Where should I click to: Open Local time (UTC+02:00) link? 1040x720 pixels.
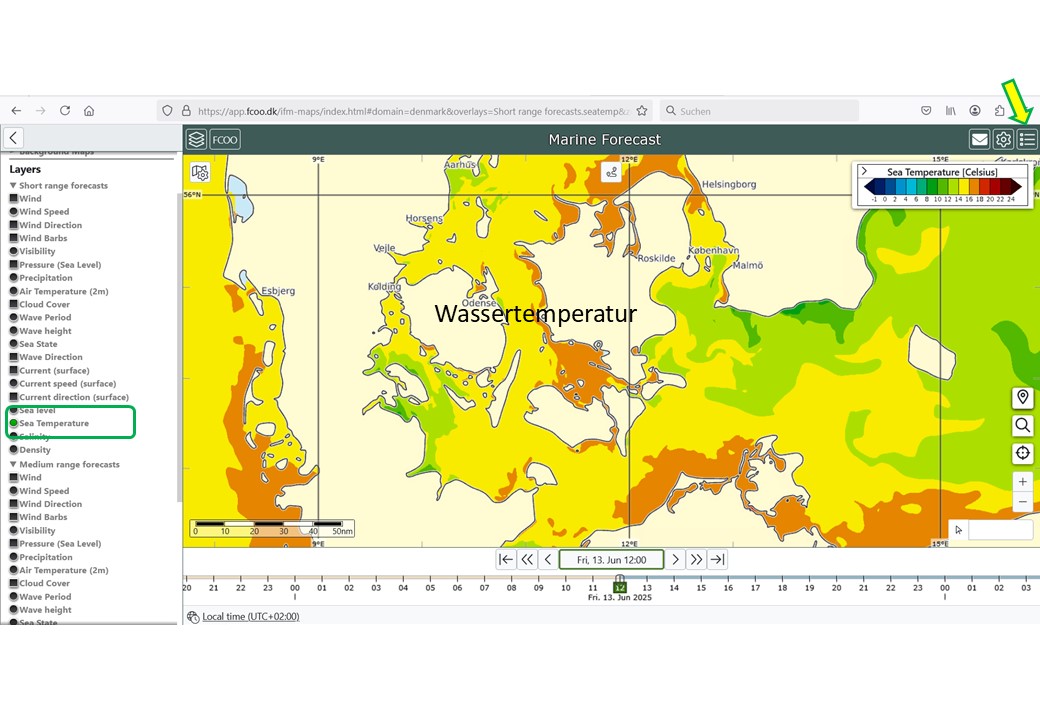tap(250, 617)
